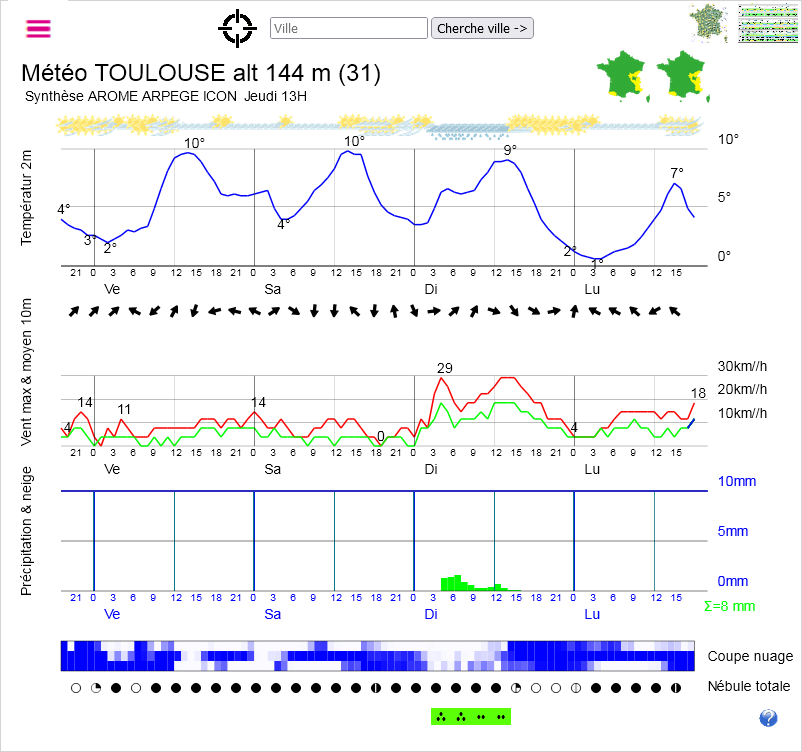Open the pink hamburger menu

click(38, 29)
